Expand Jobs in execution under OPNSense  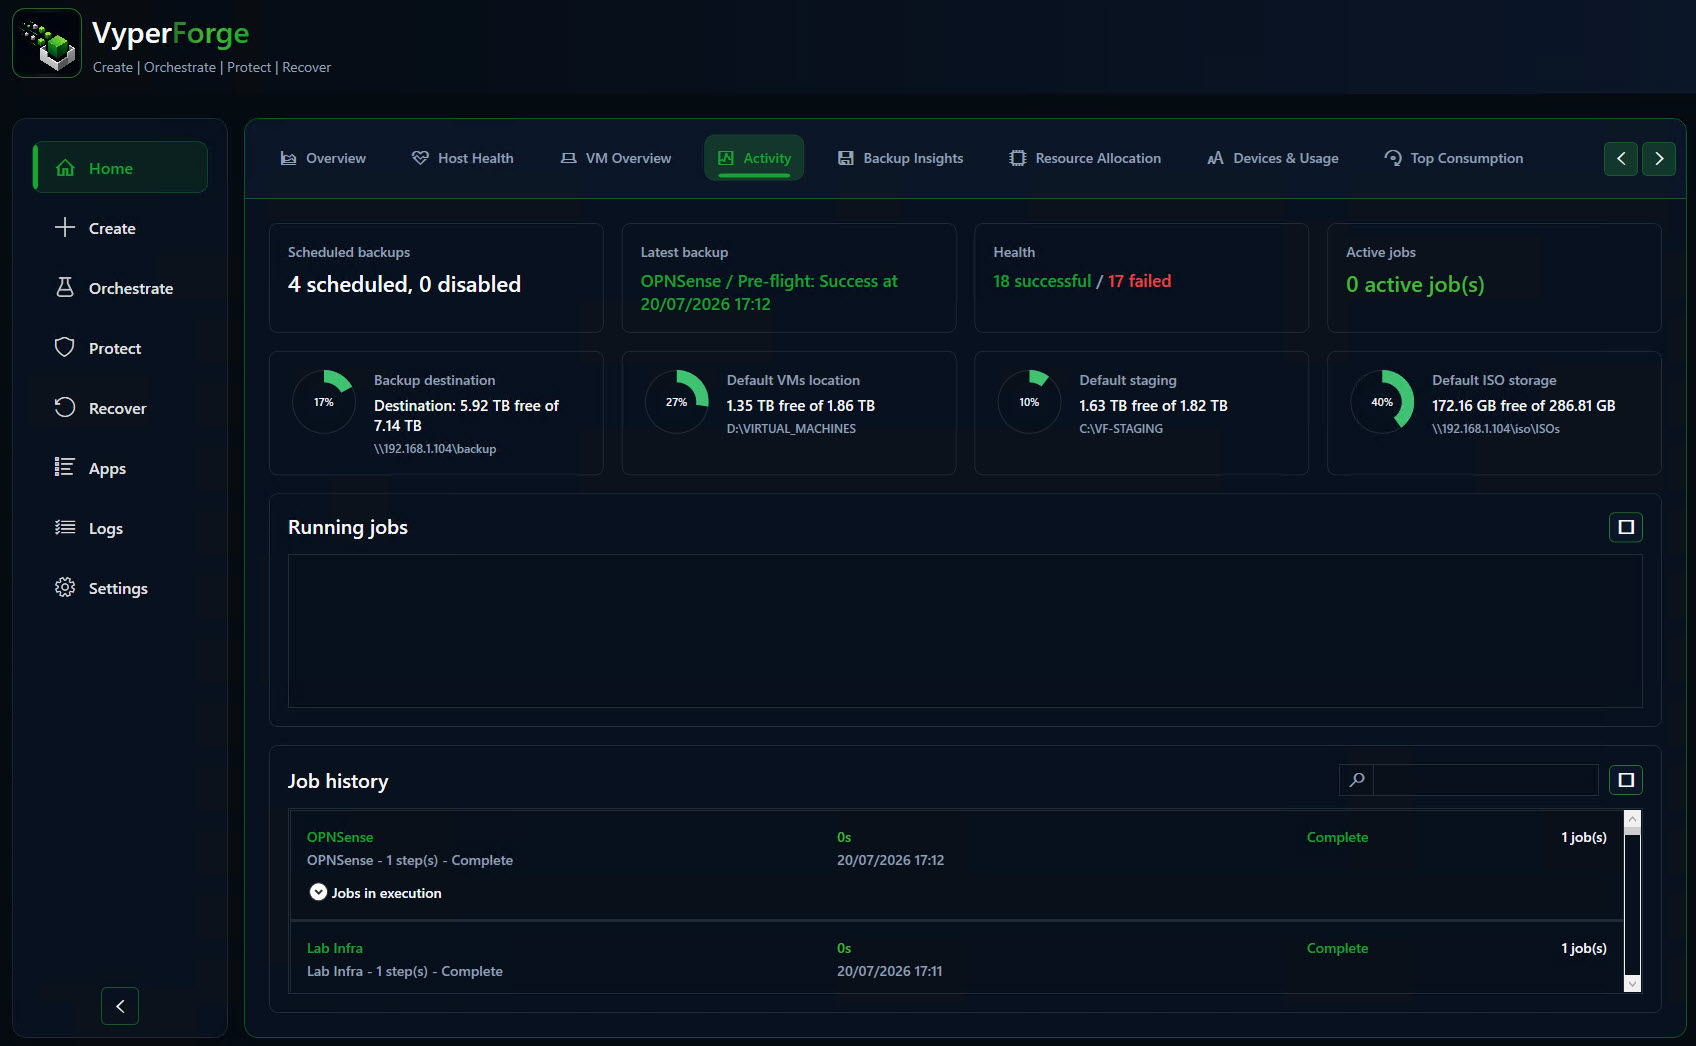pyautogui.click(x=318, y=892)
